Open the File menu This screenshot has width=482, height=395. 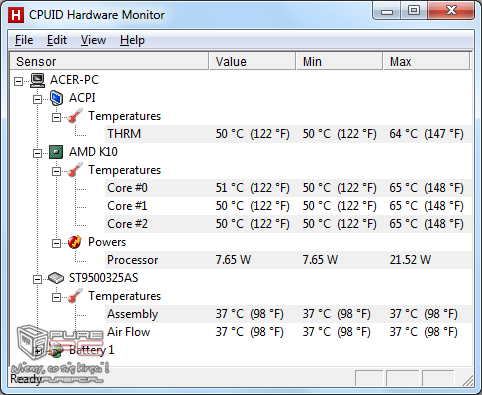[24, 40]
